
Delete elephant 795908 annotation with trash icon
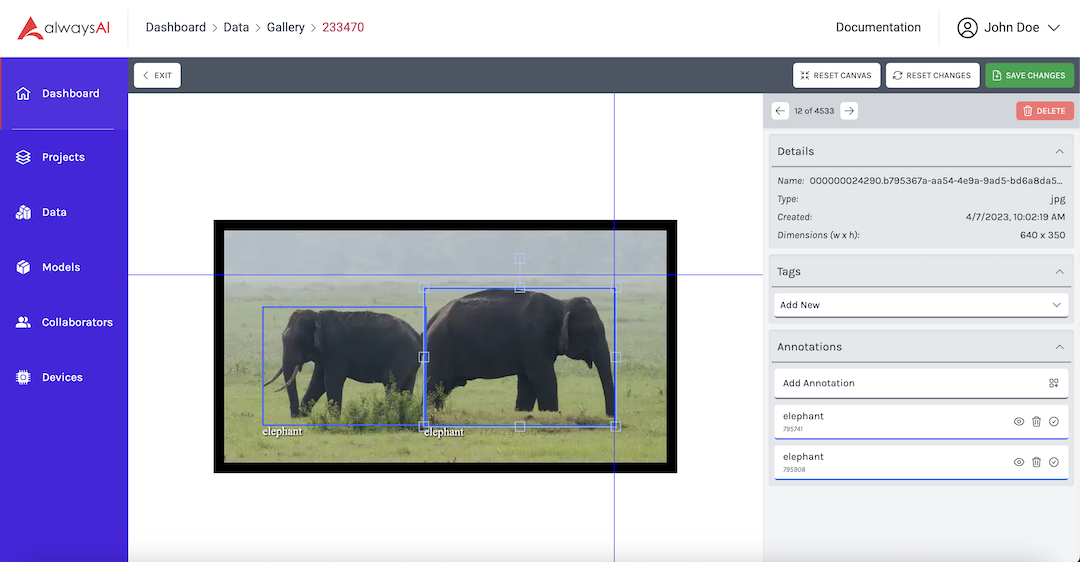click(x=1036, y=462)
